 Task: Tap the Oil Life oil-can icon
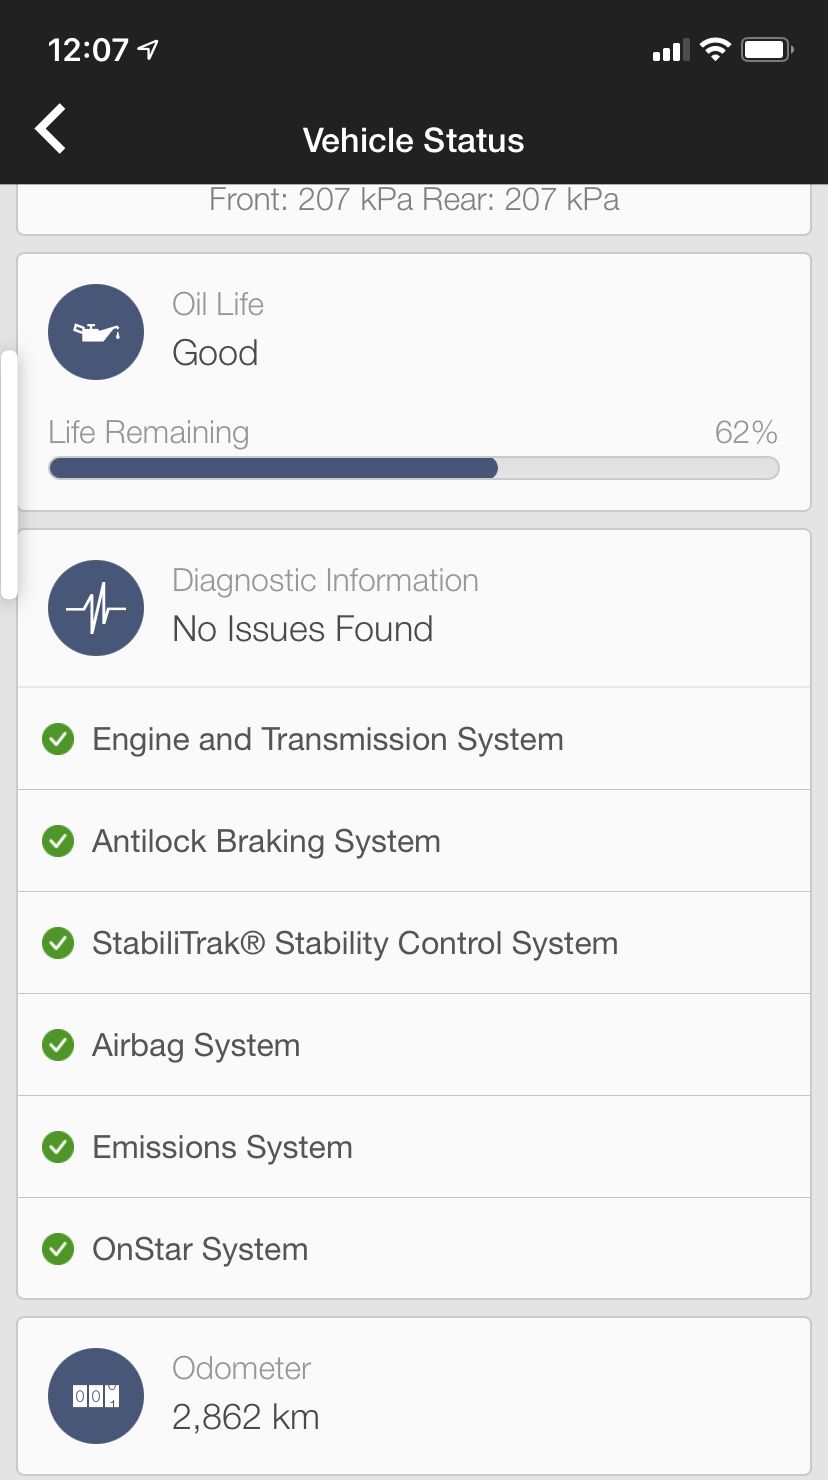click(96, 332)
